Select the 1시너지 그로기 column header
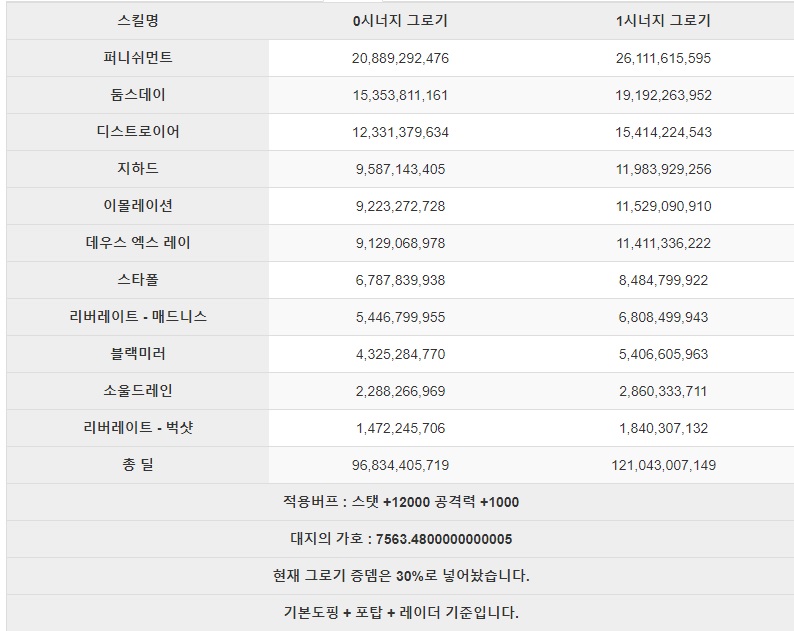 click(x=663, y=21)
